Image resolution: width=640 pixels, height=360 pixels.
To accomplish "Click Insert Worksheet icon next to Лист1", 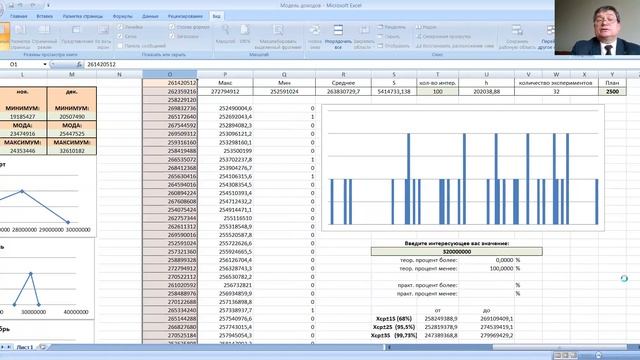I will (x=42, y=347).
